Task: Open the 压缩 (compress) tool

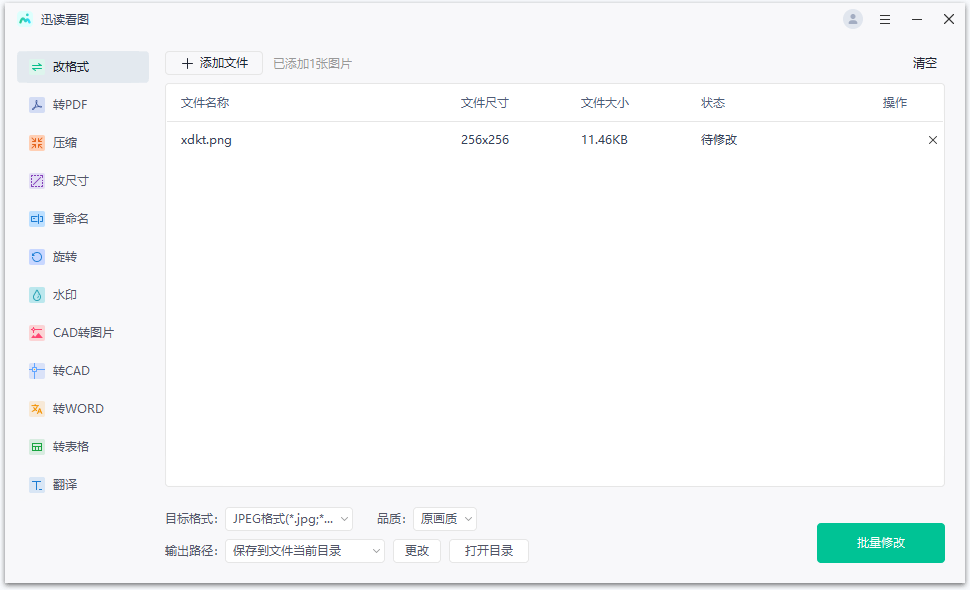Action: click(x=68, y=142)
